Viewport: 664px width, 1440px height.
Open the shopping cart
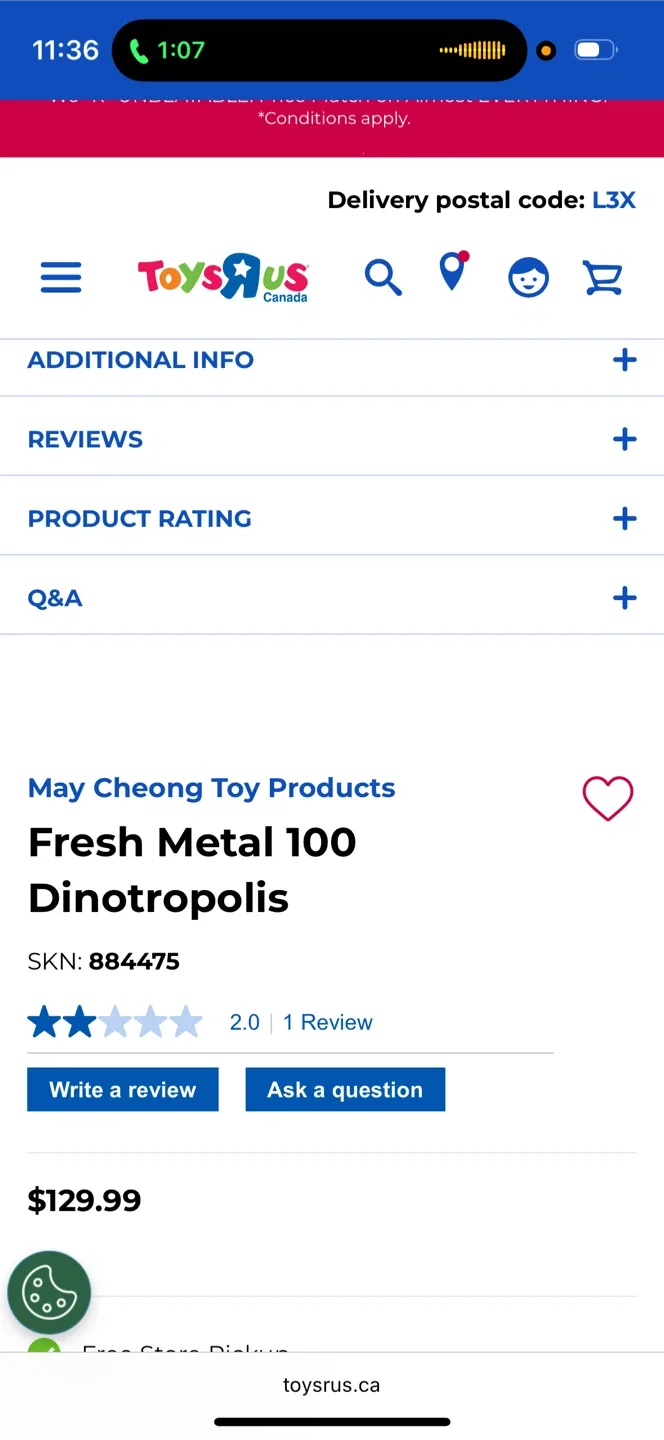point(603,277)
